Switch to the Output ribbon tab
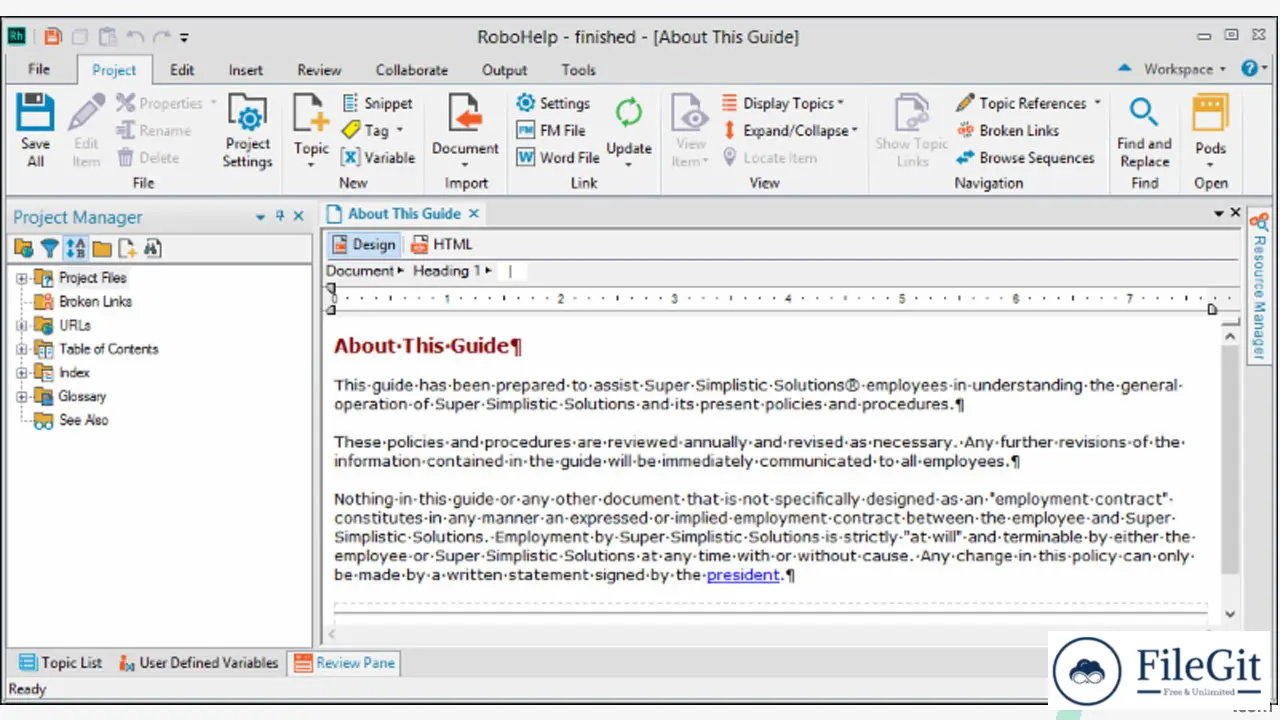Screen dimensions: 1280x720 click(505, 70)
